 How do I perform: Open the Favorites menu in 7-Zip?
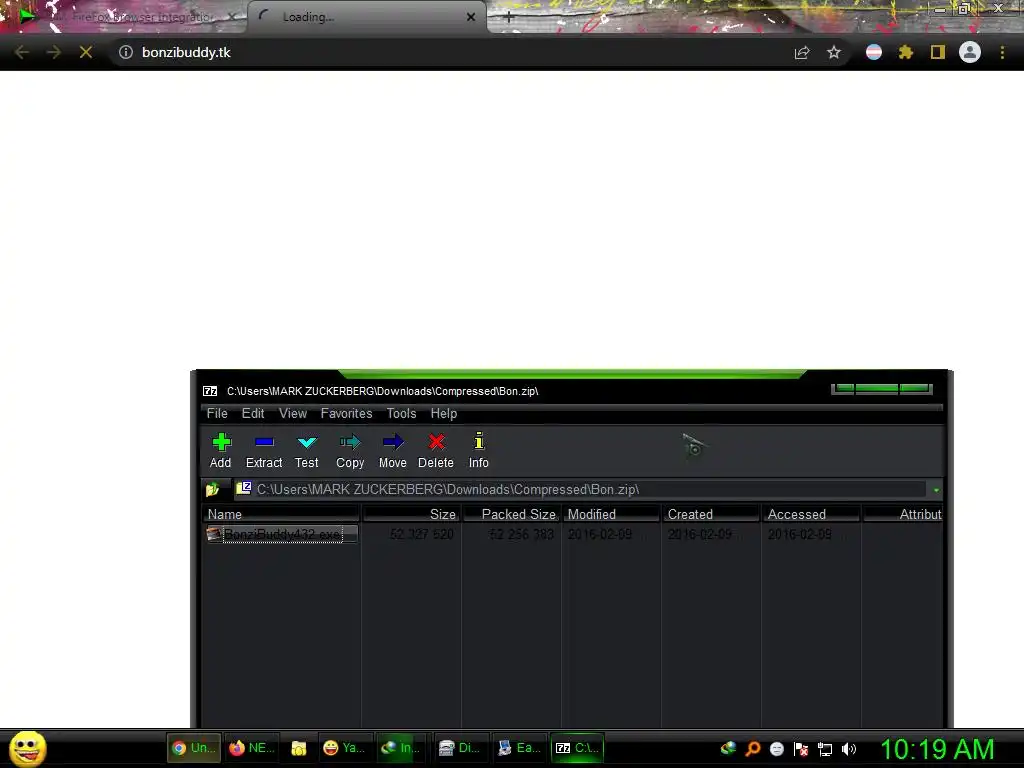point(346,413)
